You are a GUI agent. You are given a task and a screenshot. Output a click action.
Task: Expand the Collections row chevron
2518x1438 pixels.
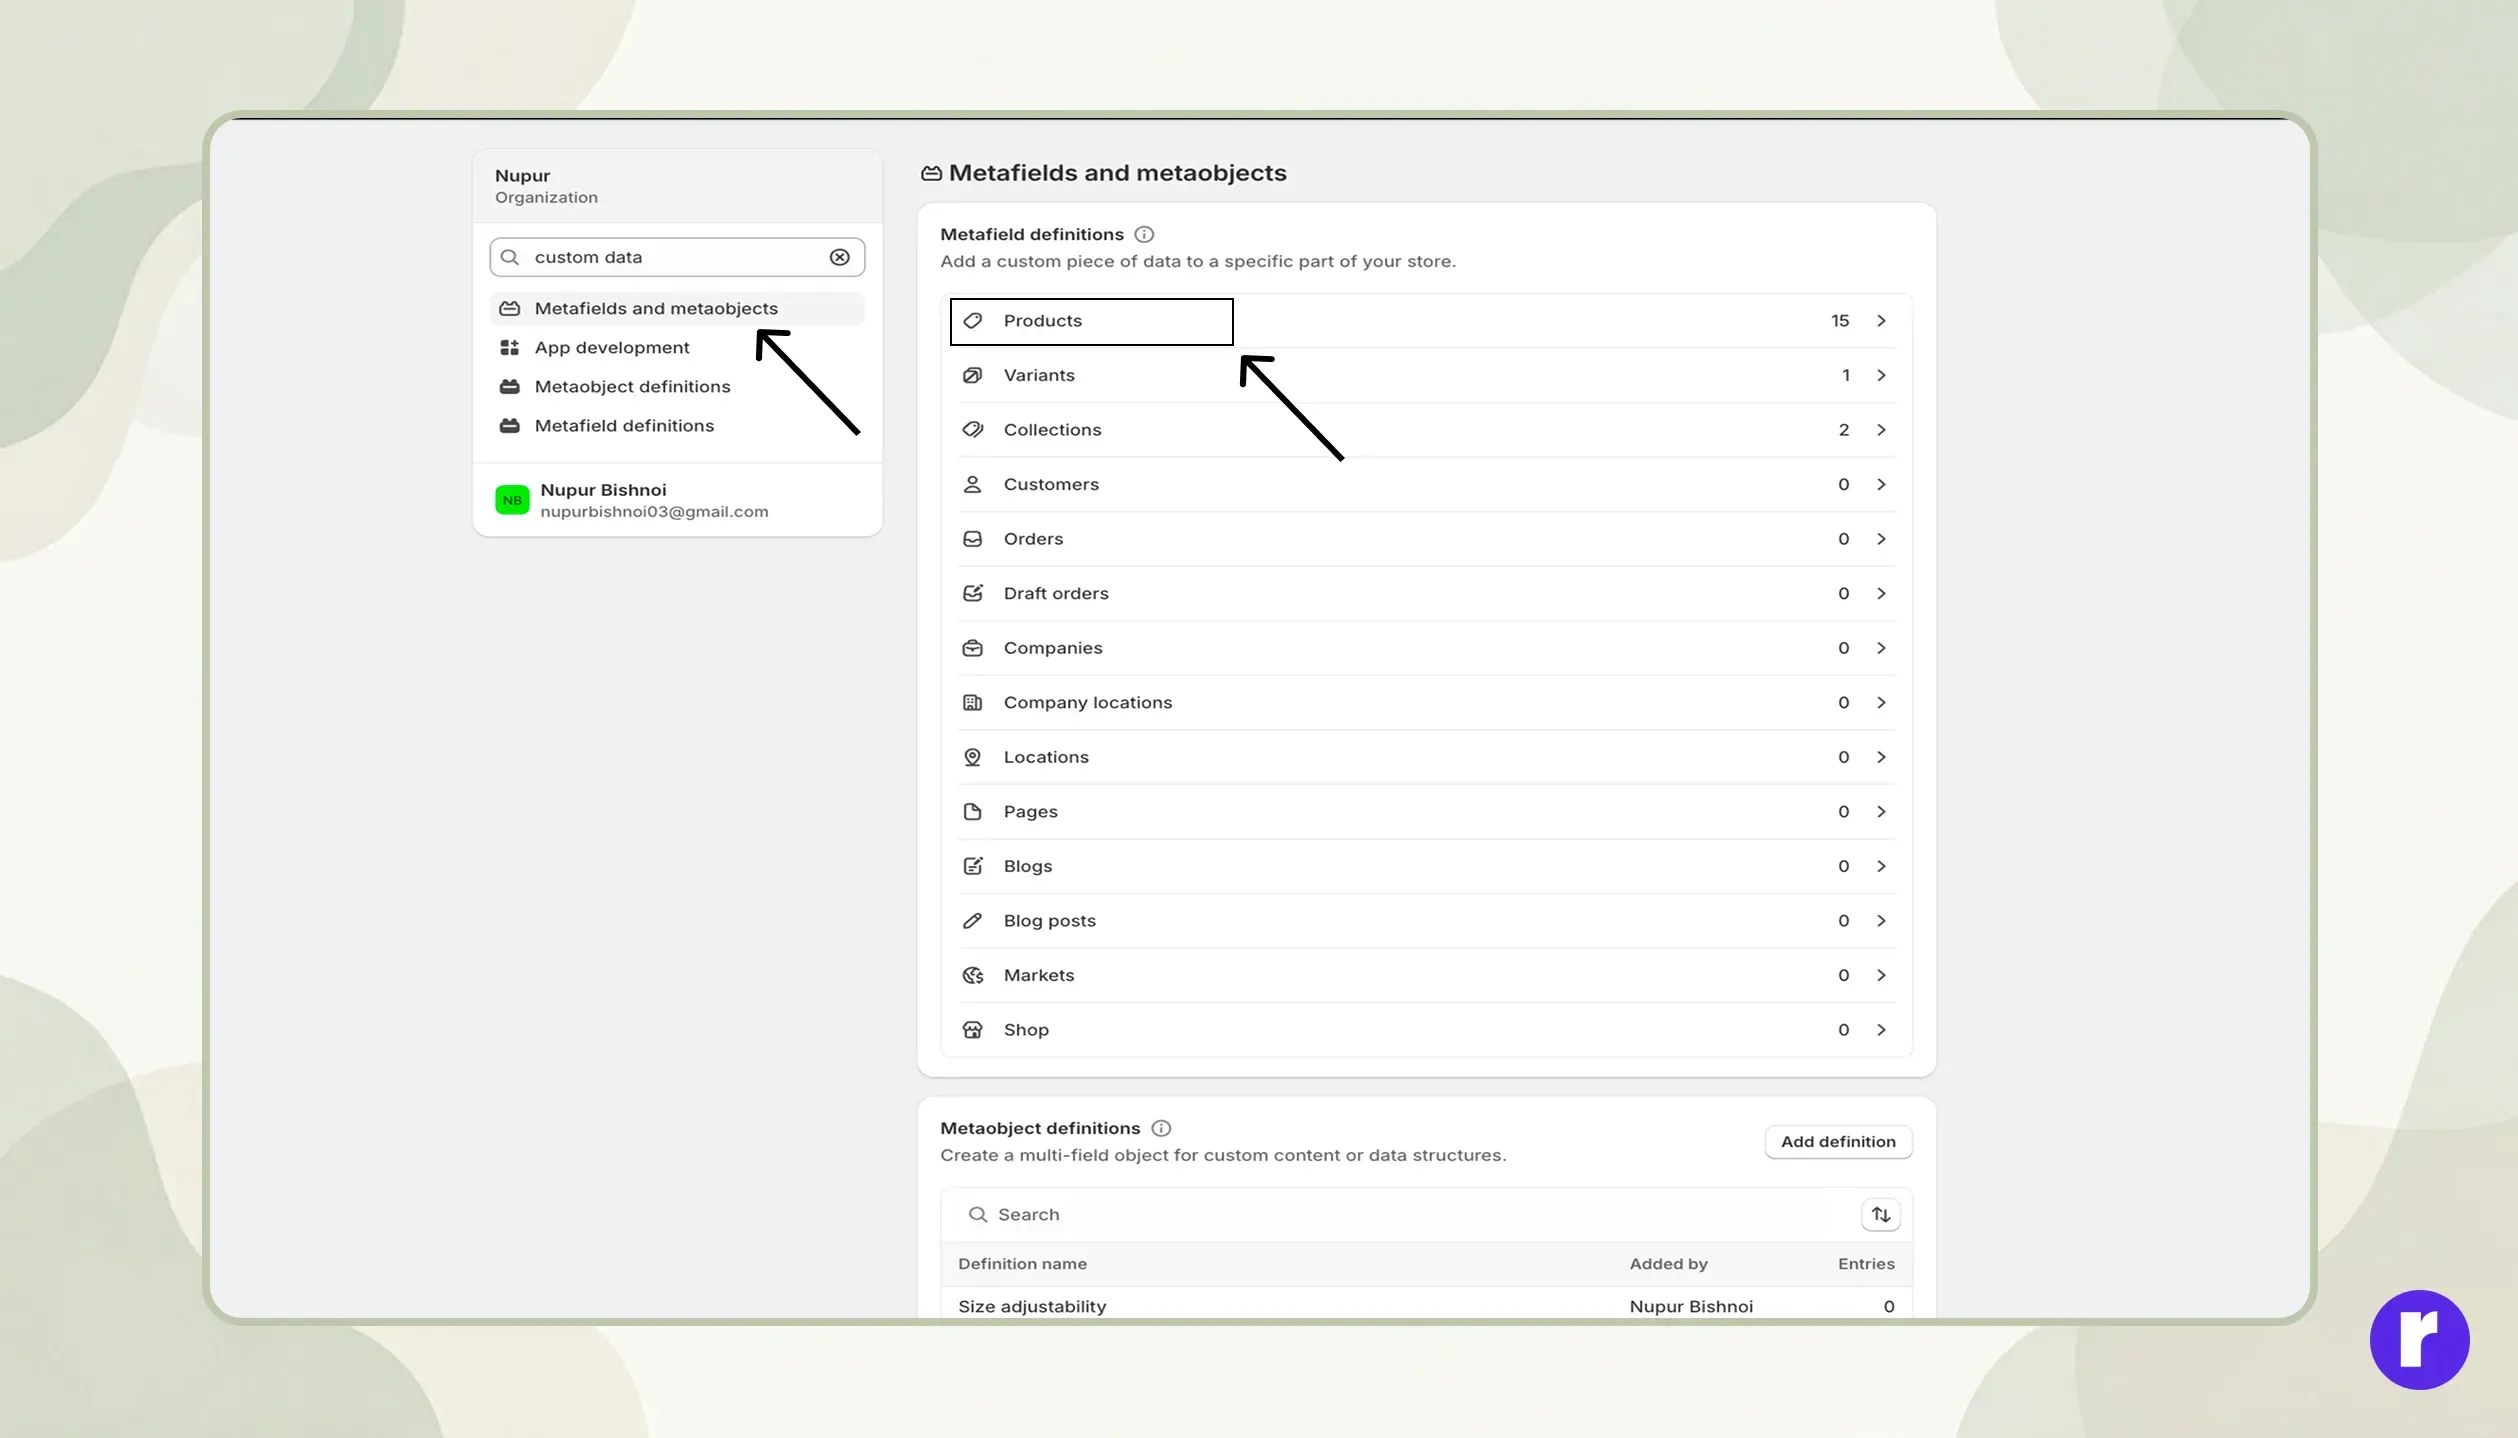[x=1880, y=430]
